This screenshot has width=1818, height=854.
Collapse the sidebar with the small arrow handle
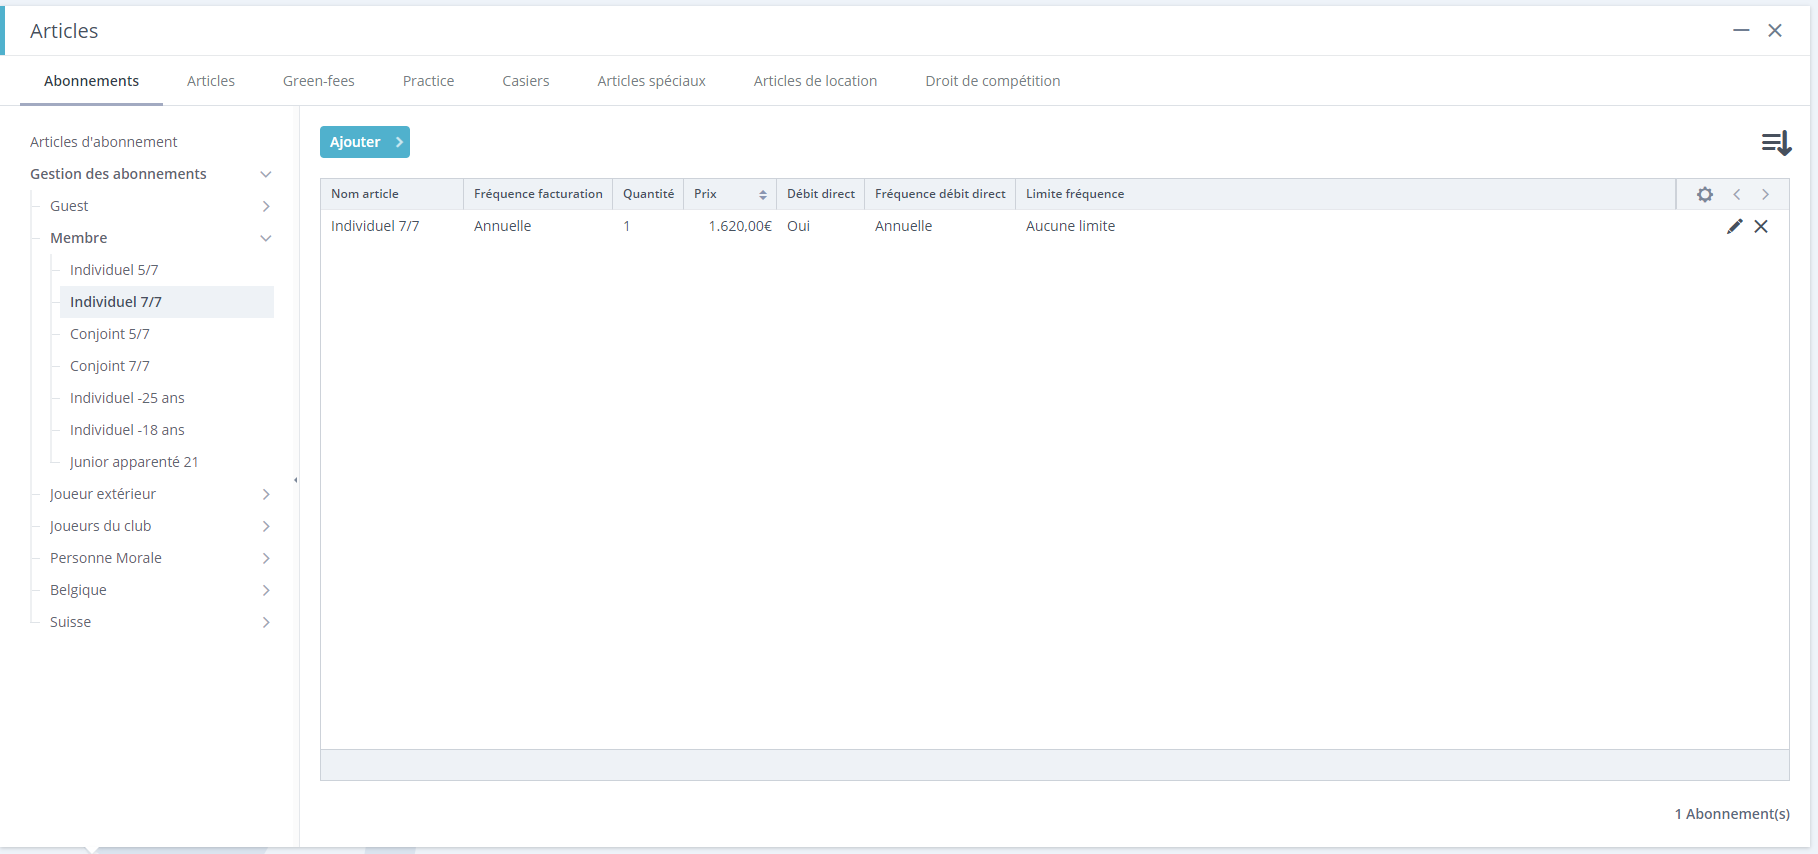[296, 480]
